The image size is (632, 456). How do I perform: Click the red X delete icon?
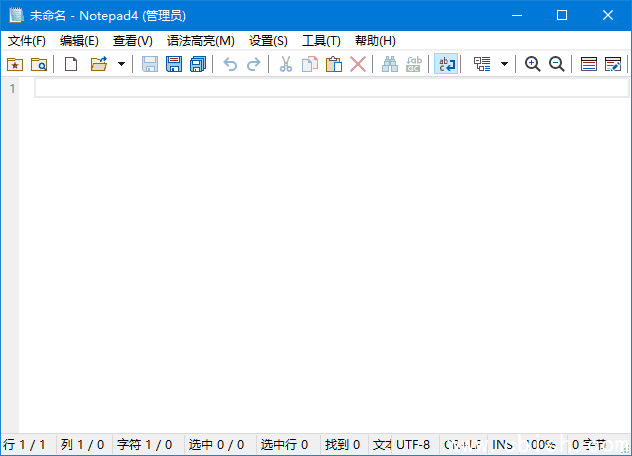(x=358, y=64)
